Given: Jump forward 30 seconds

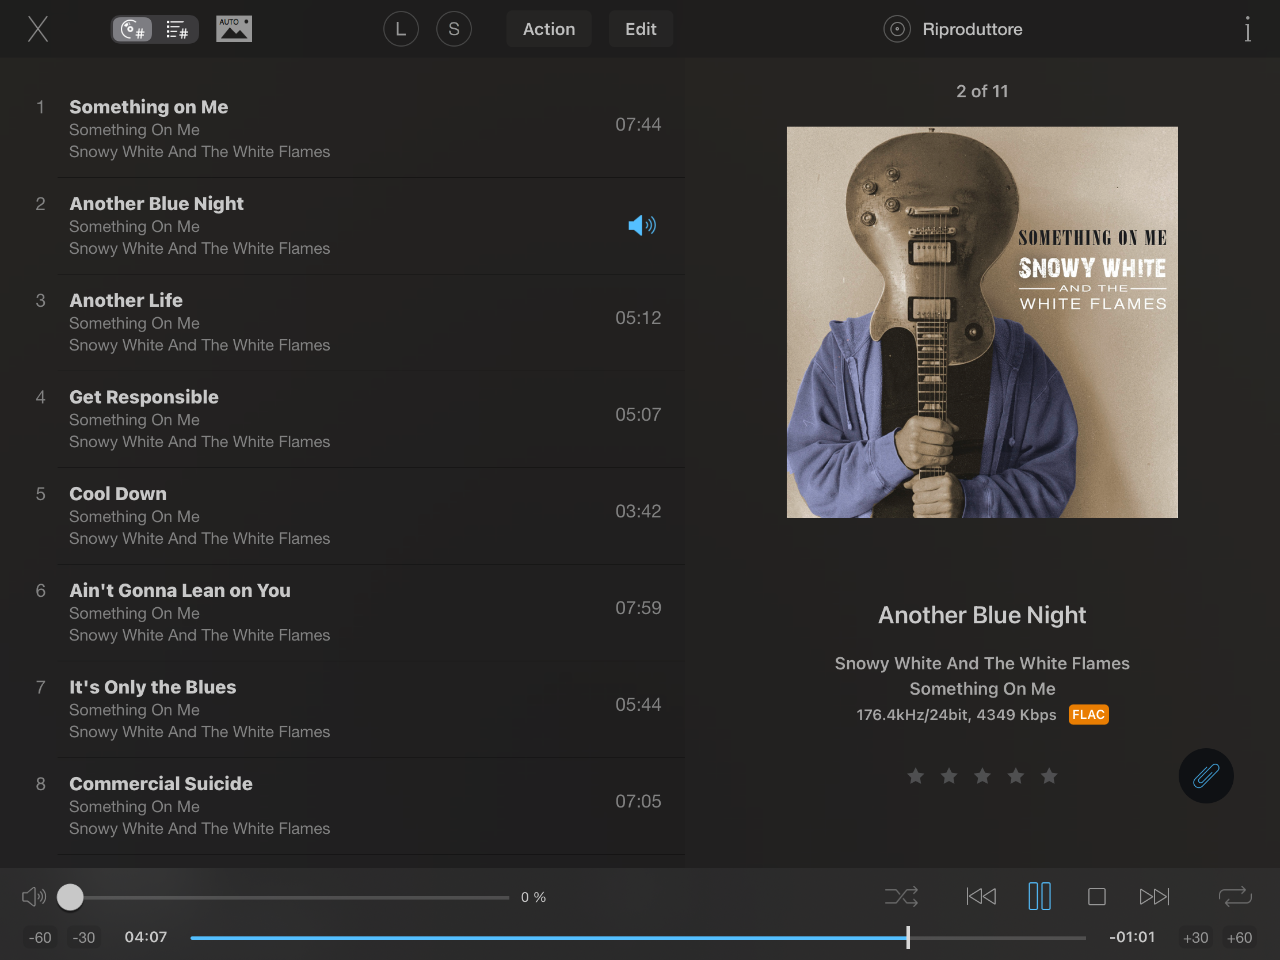Looking at the screenshot, I should 1195,938.
